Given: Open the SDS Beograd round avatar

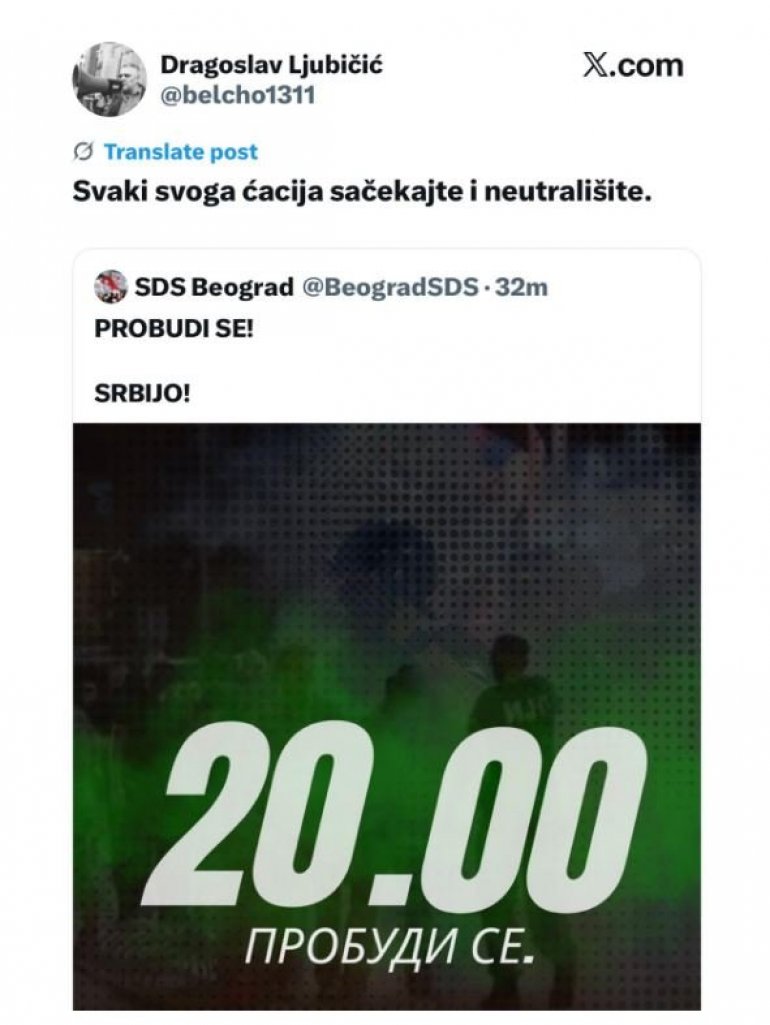Looking at the screenshot, I should coord(110,286).
